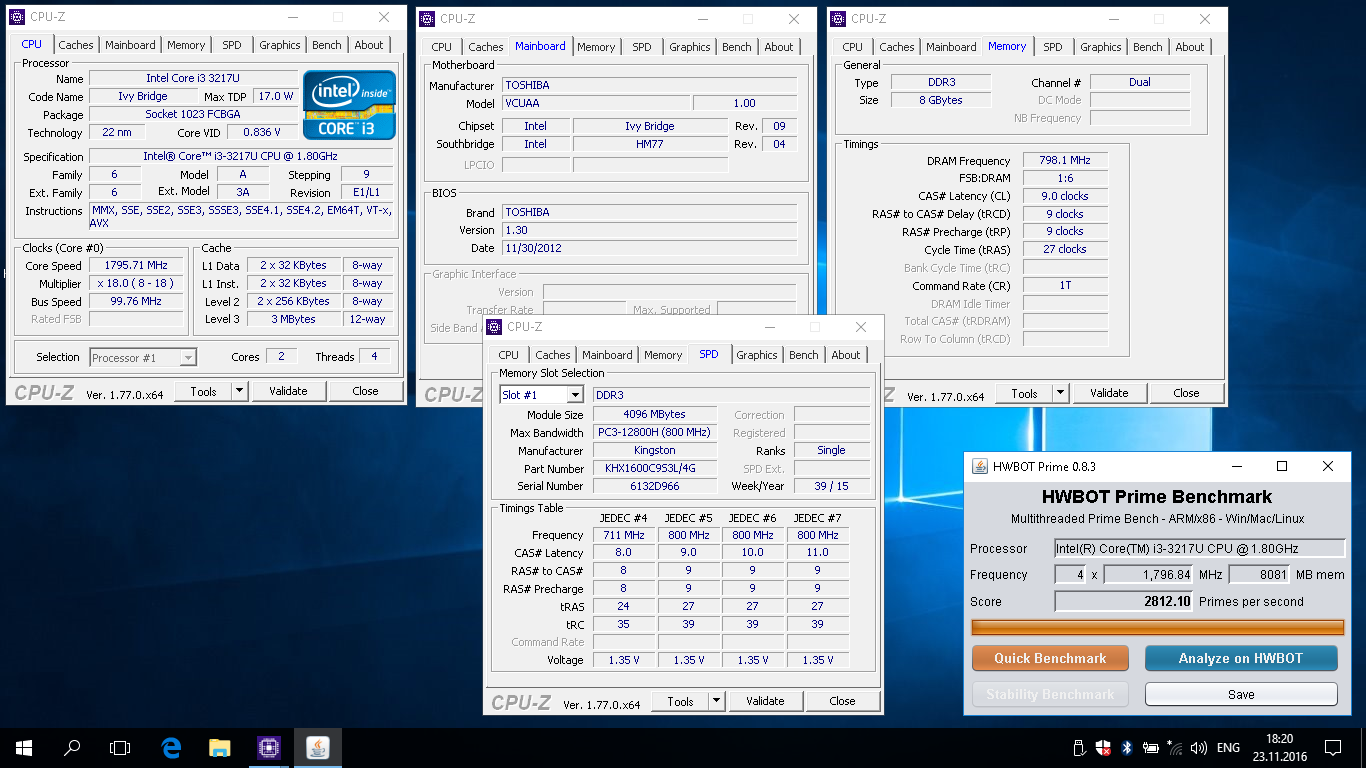The width and height of the screenshot is (1366, 768).
Task: Click the Score field showing 2812.10
Action: click(x=1124, y=602)
